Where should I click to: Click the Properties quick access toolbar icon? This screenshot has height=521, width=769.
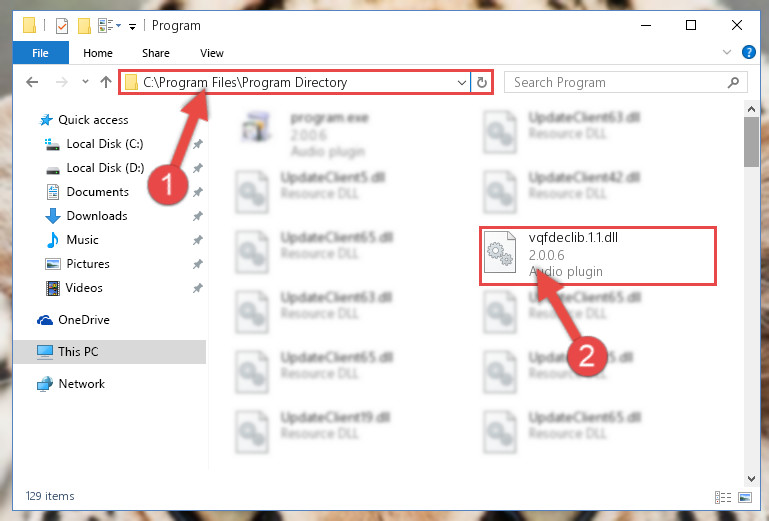coord(62,26)
